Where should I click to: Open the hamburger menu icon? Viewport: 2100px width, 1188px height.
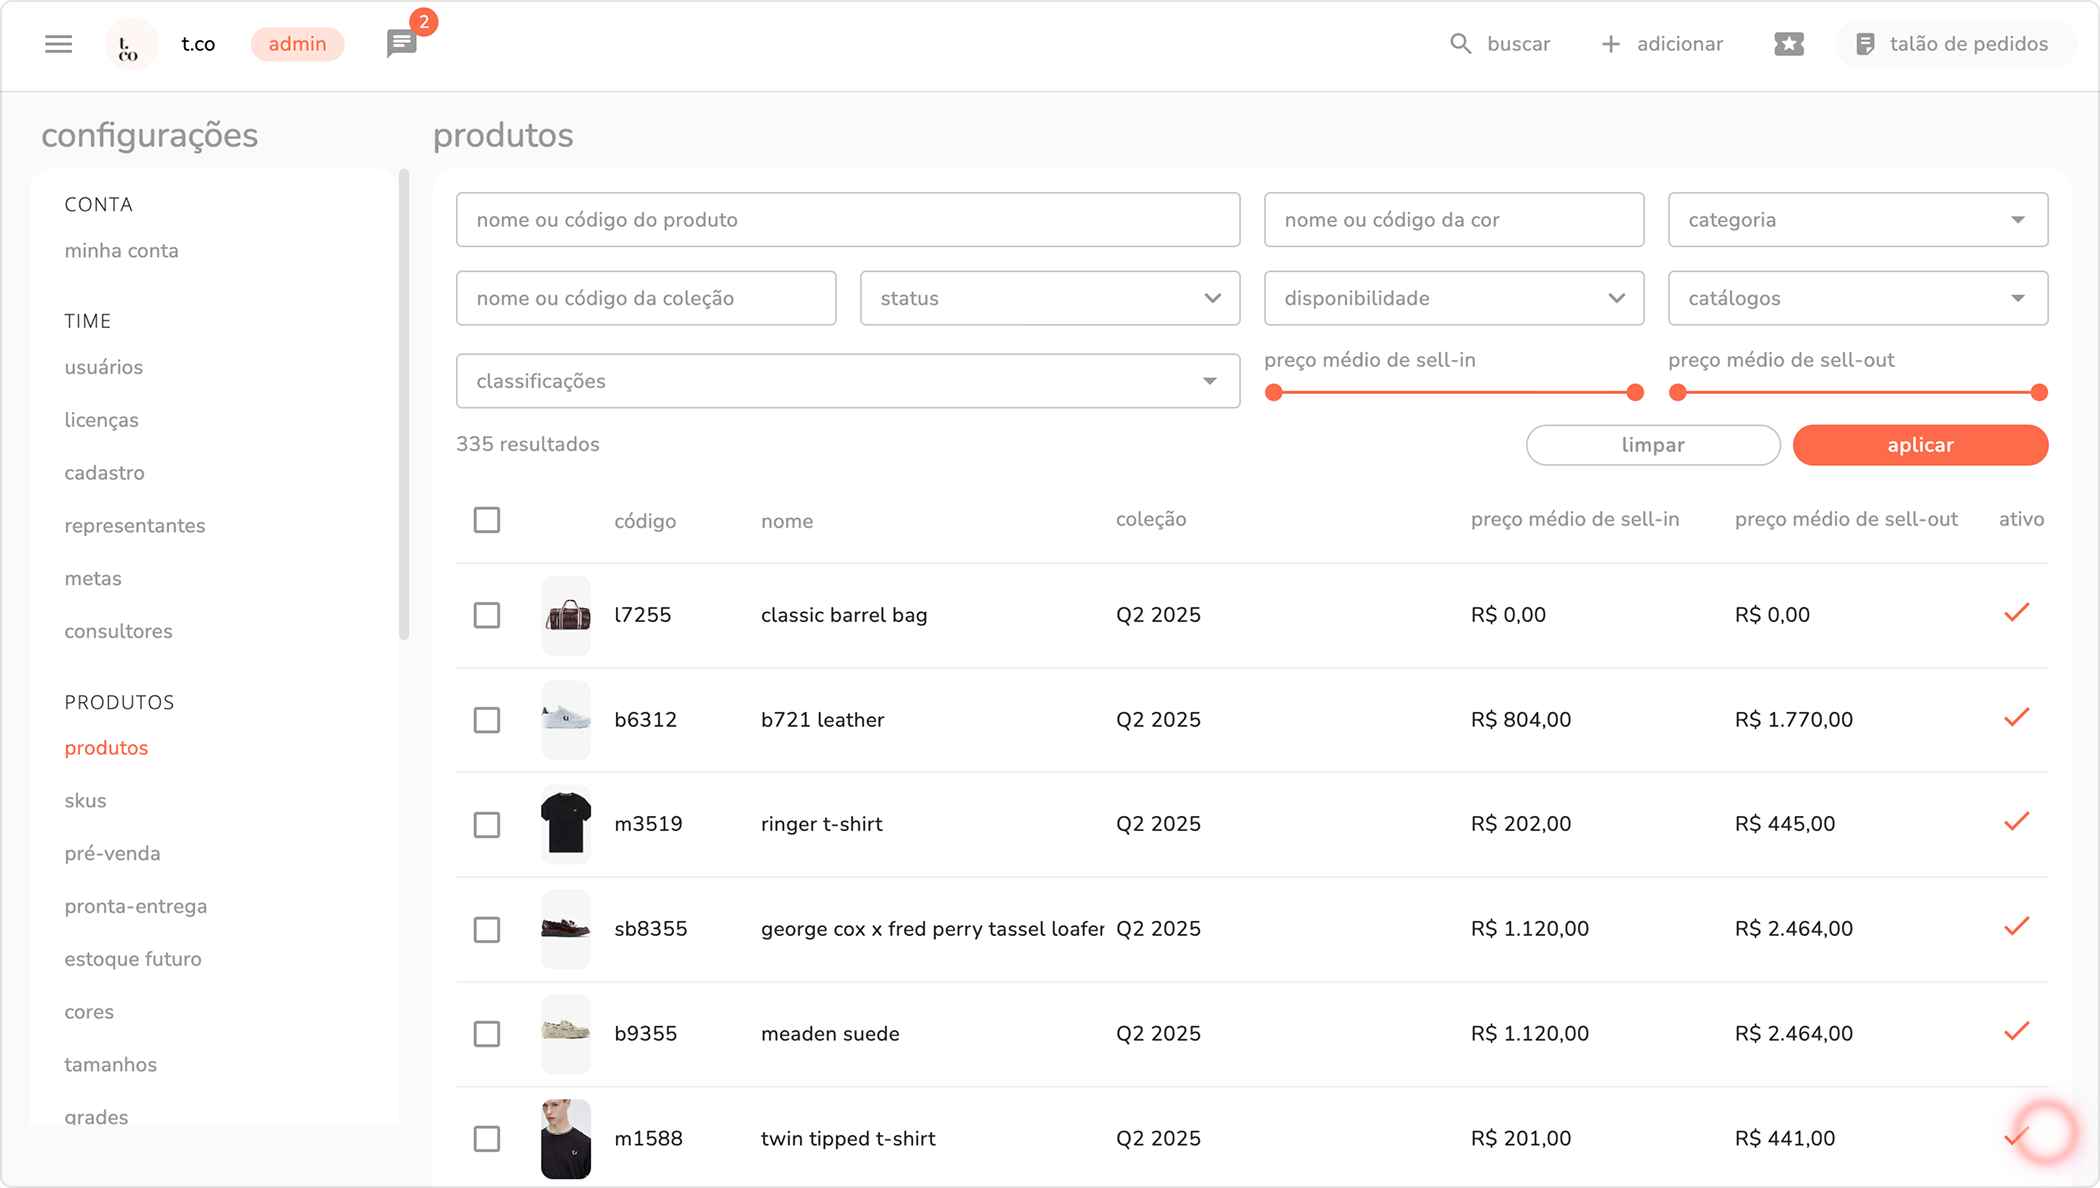click(58, 44)
